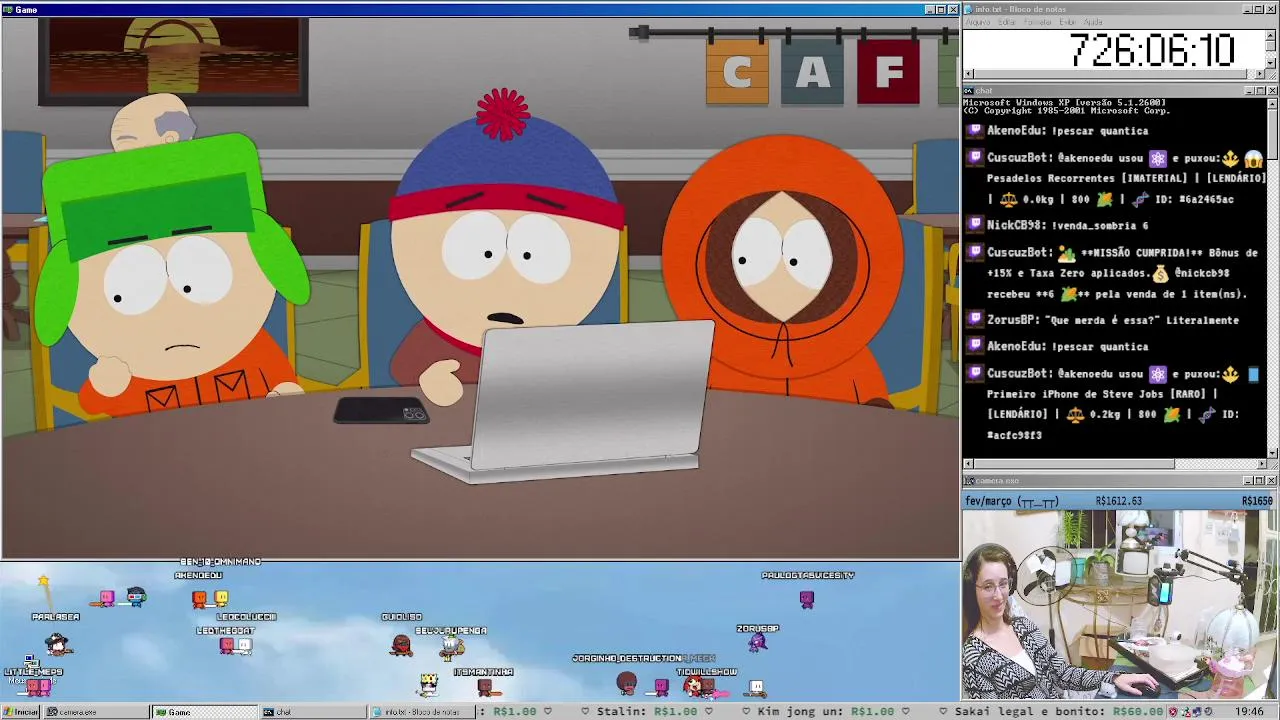Click the GUIOLISO avatar character

401,644
